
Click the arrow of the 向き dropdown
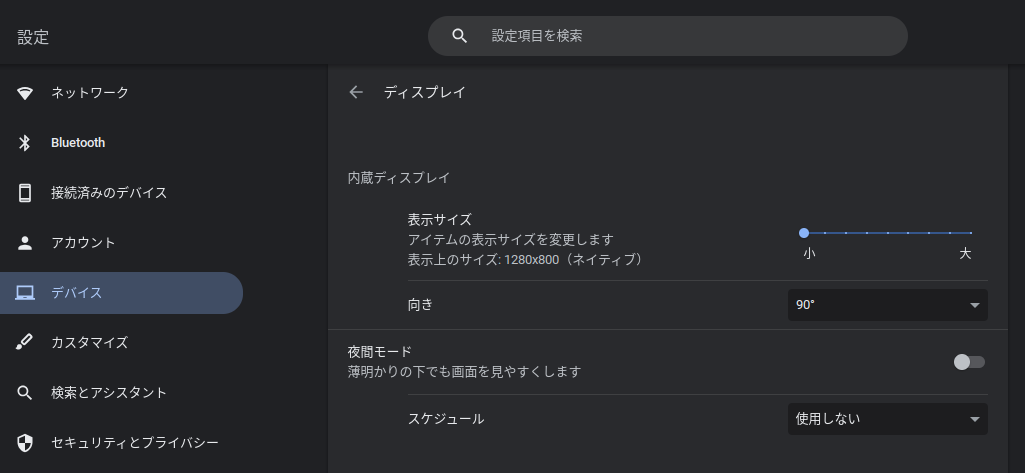(975, 305)
